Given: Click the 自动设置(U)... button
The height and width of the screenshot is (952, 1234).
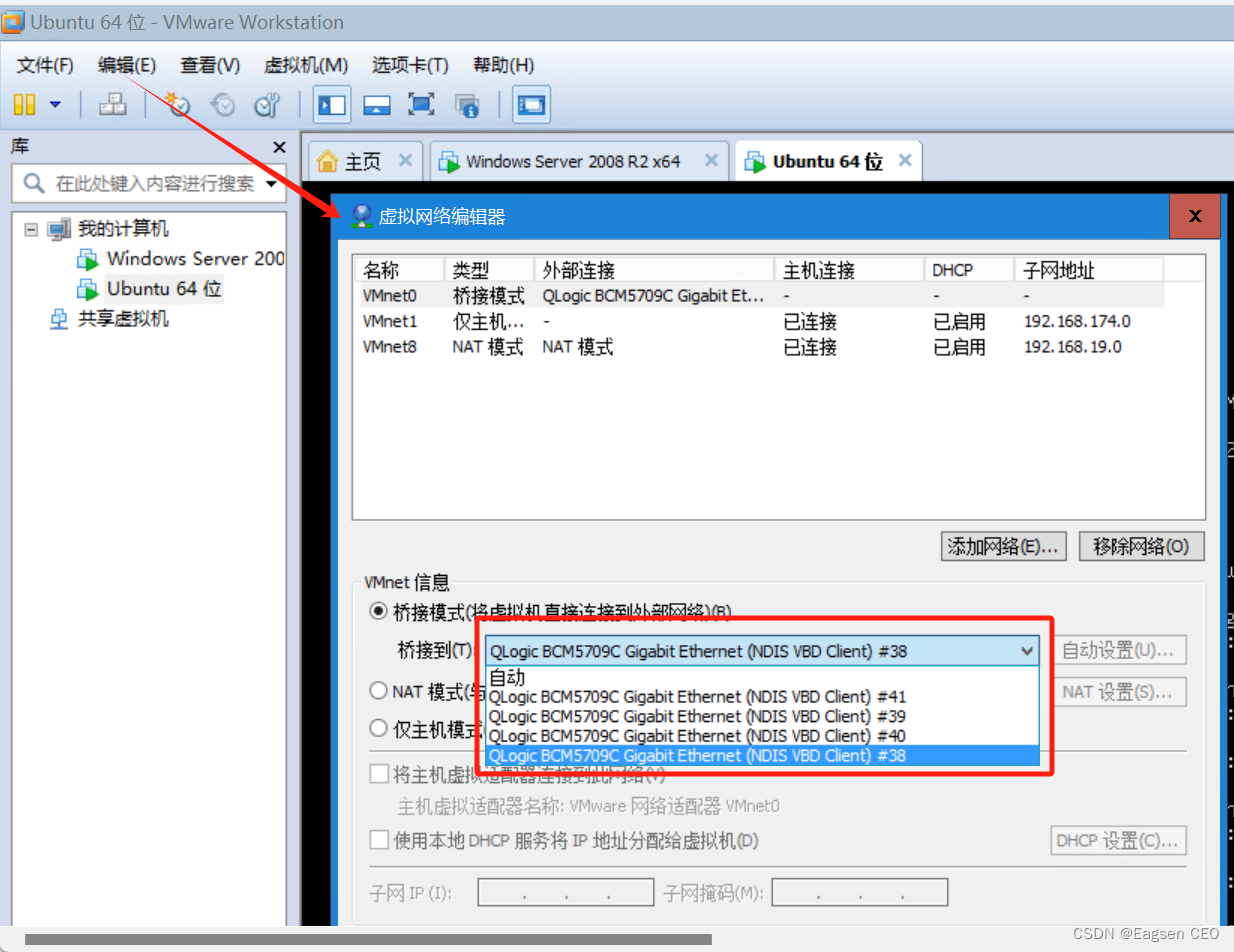Looking at the screenshot, I should pyautogui.click(x=1118, y=650).
